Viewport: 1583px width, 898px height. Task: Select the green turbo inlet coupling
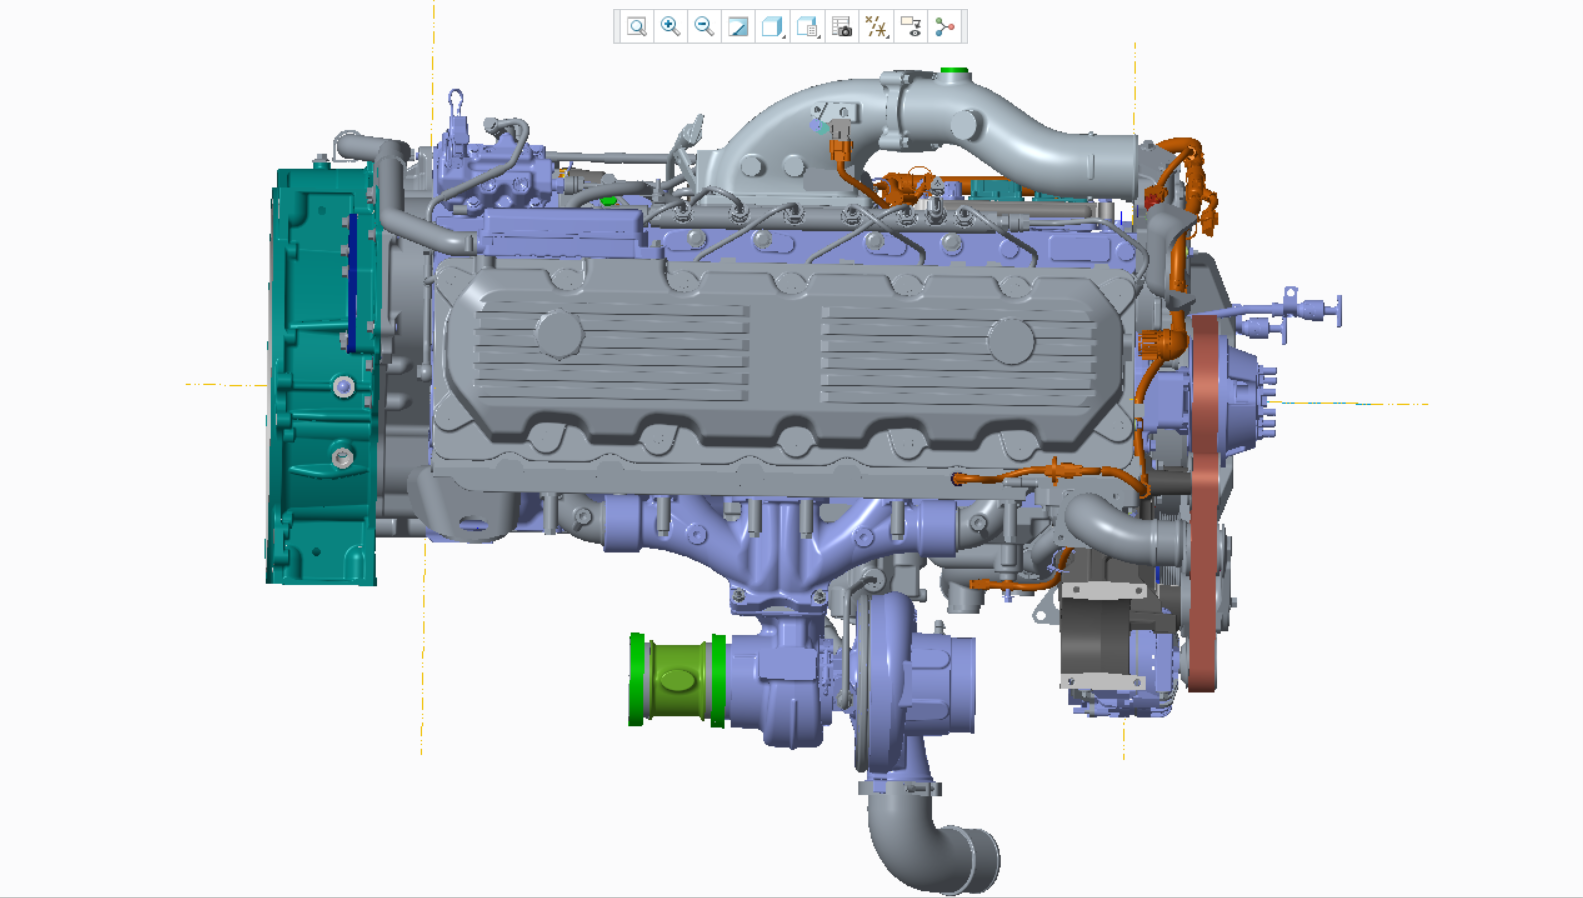tap(676, 680)
